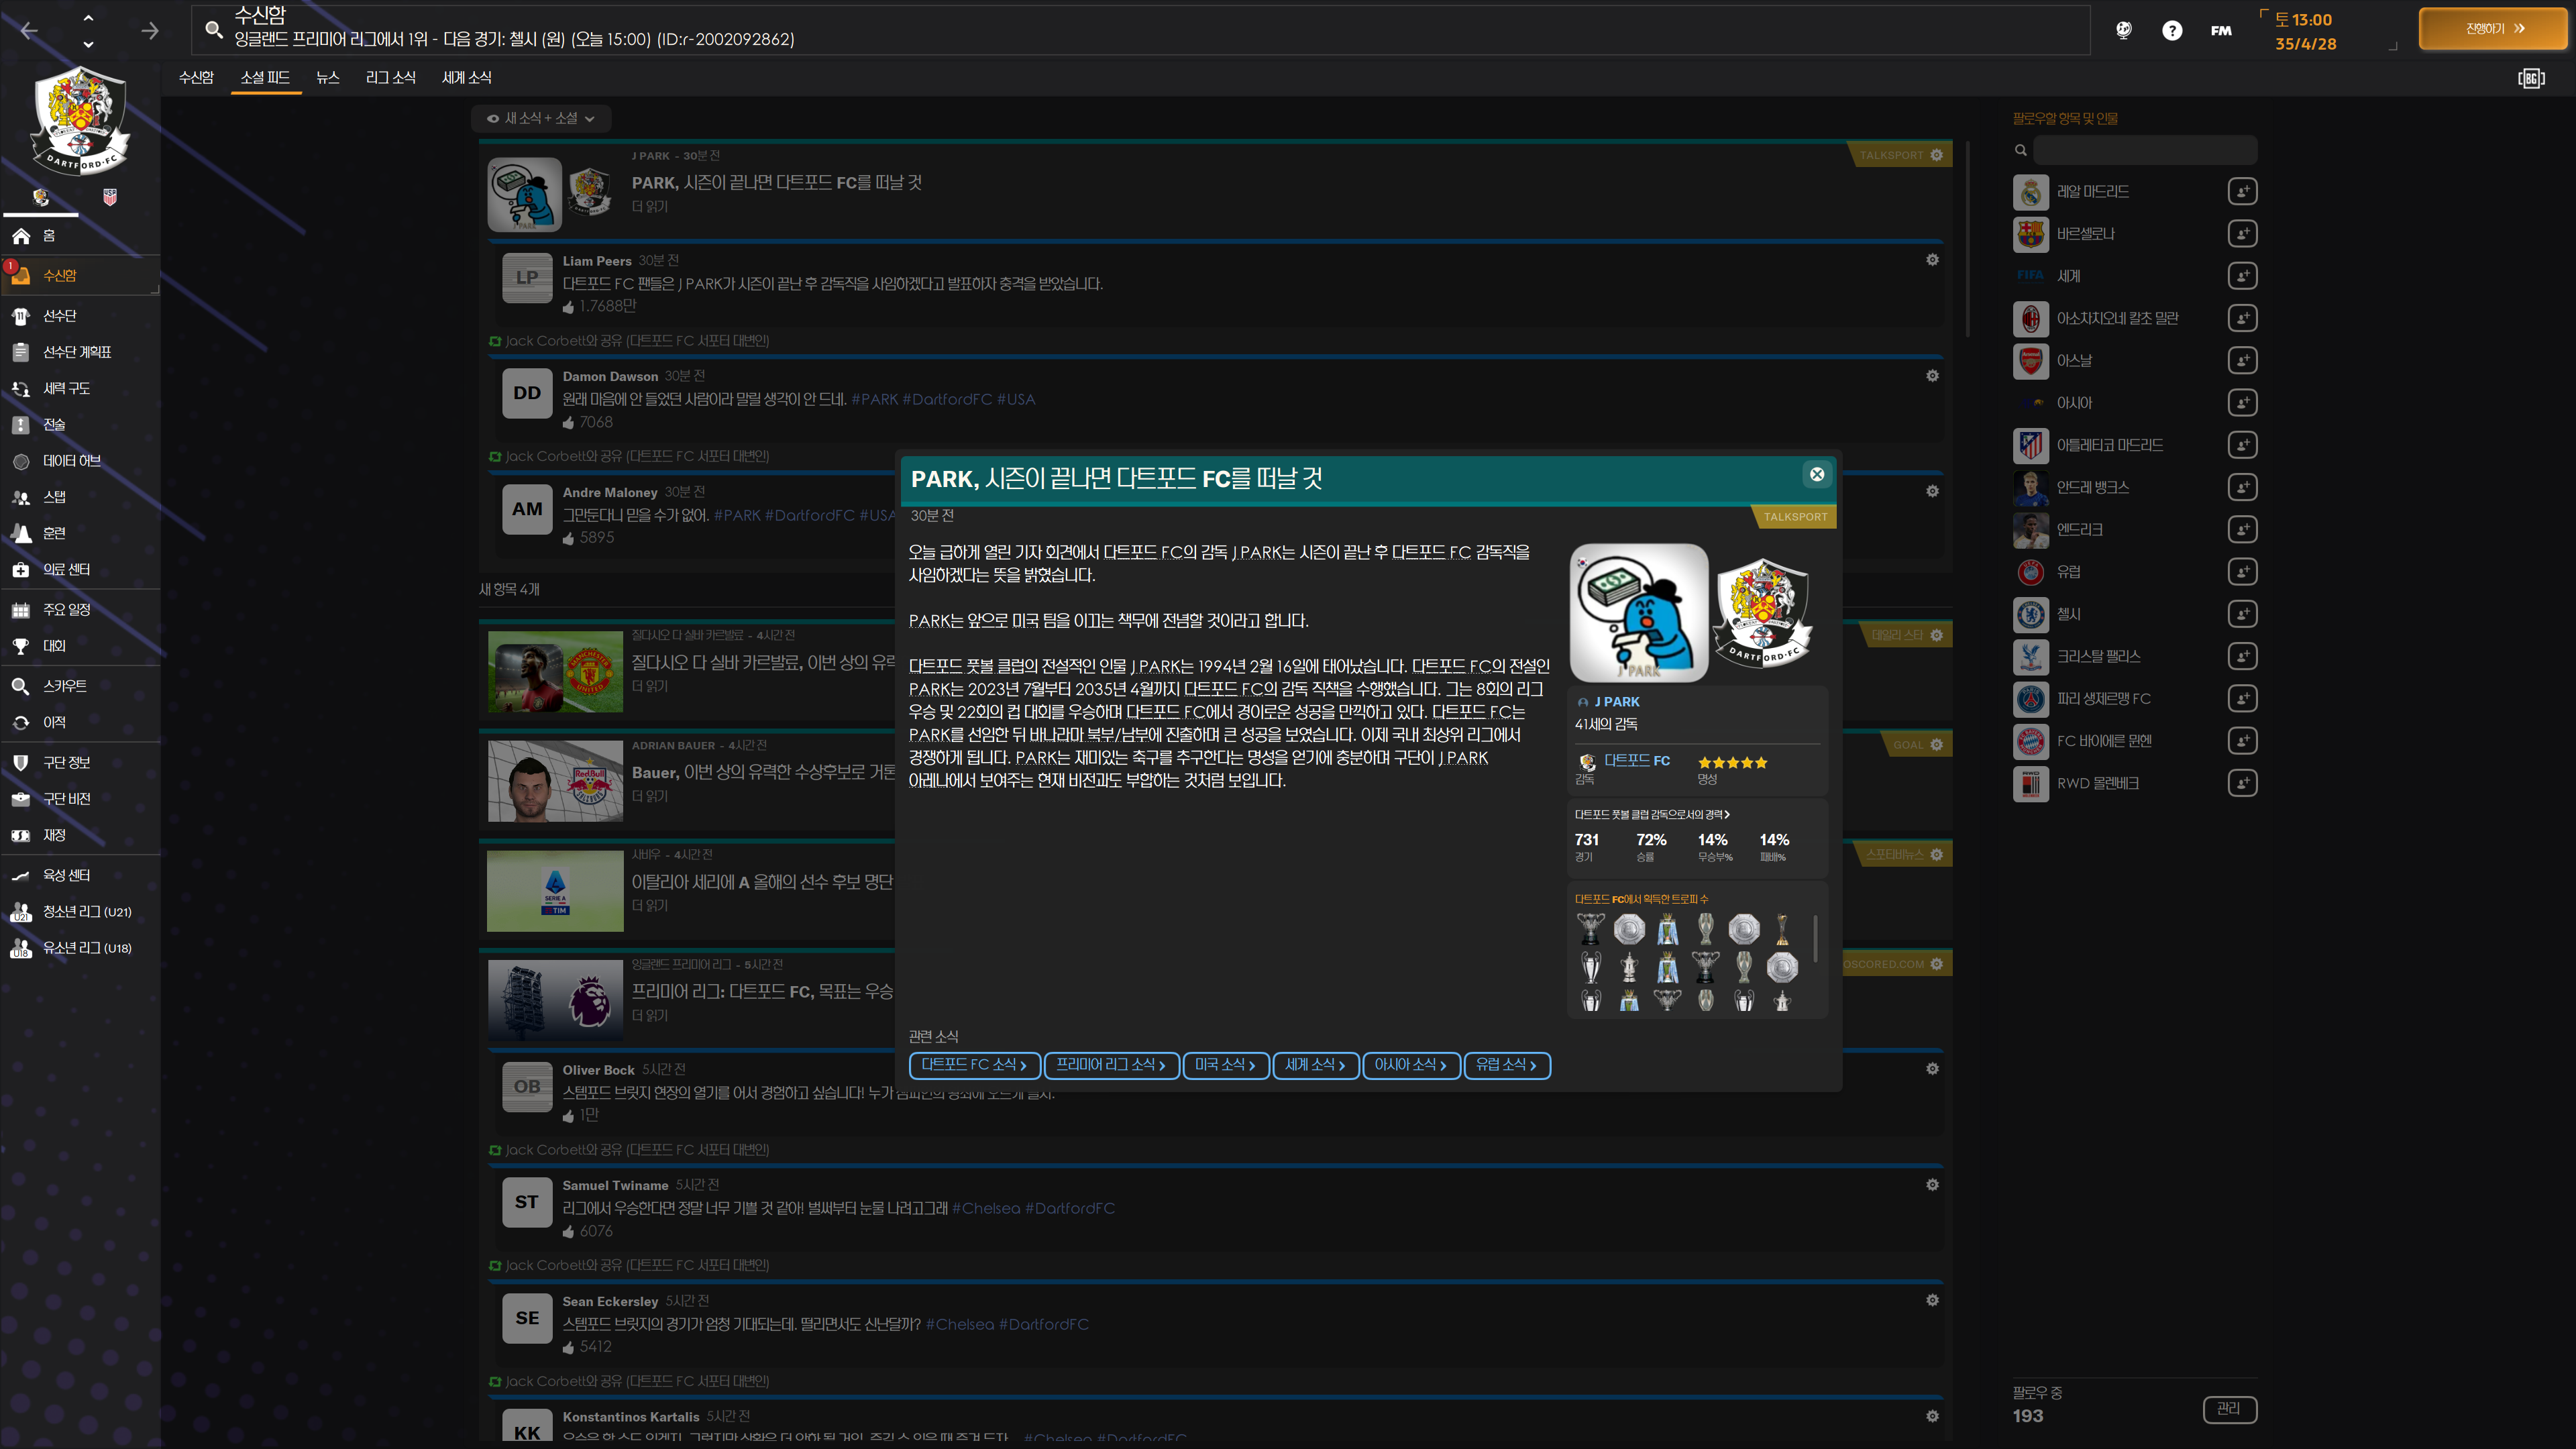Switch to the 리그 소식 tab

pyautogui.click(x=391, y=77)
